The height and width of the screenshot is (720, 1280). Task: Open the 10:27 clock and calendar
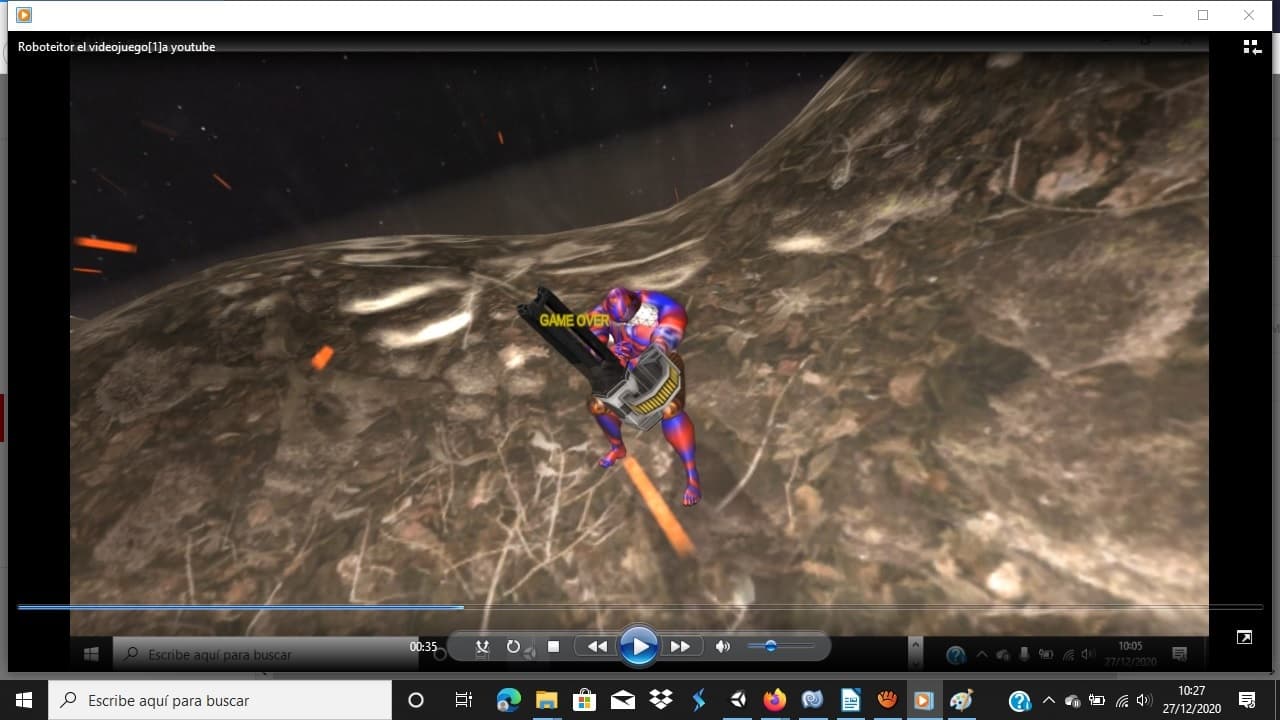[x=1191, y=700]
